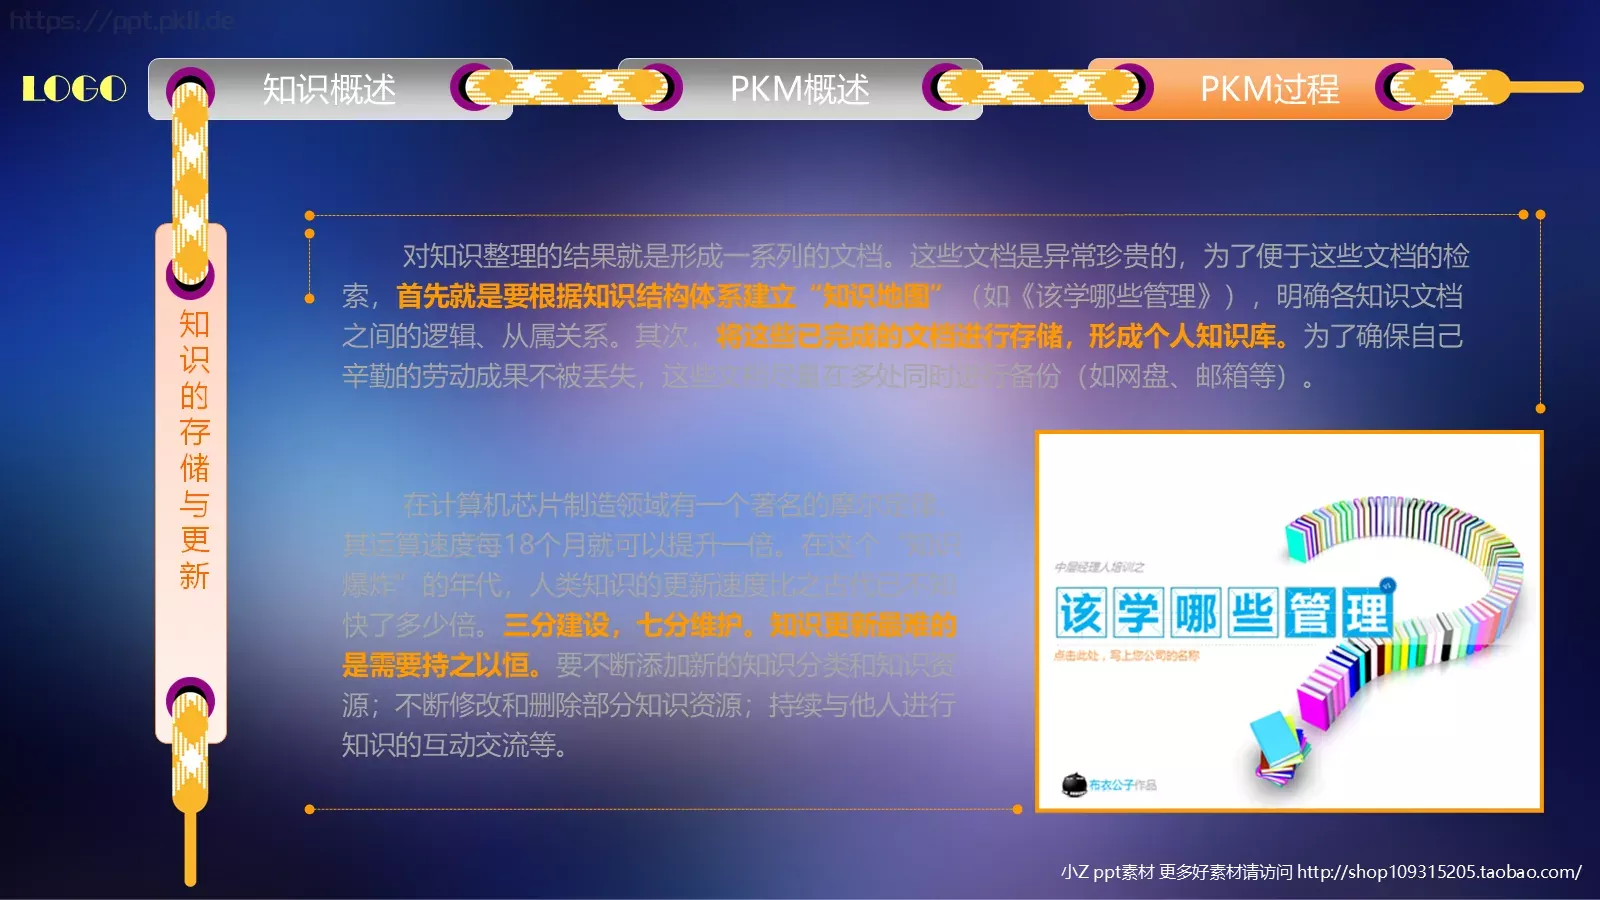
Task: Select the 知识概述 tab
Action: click(330, 89)
